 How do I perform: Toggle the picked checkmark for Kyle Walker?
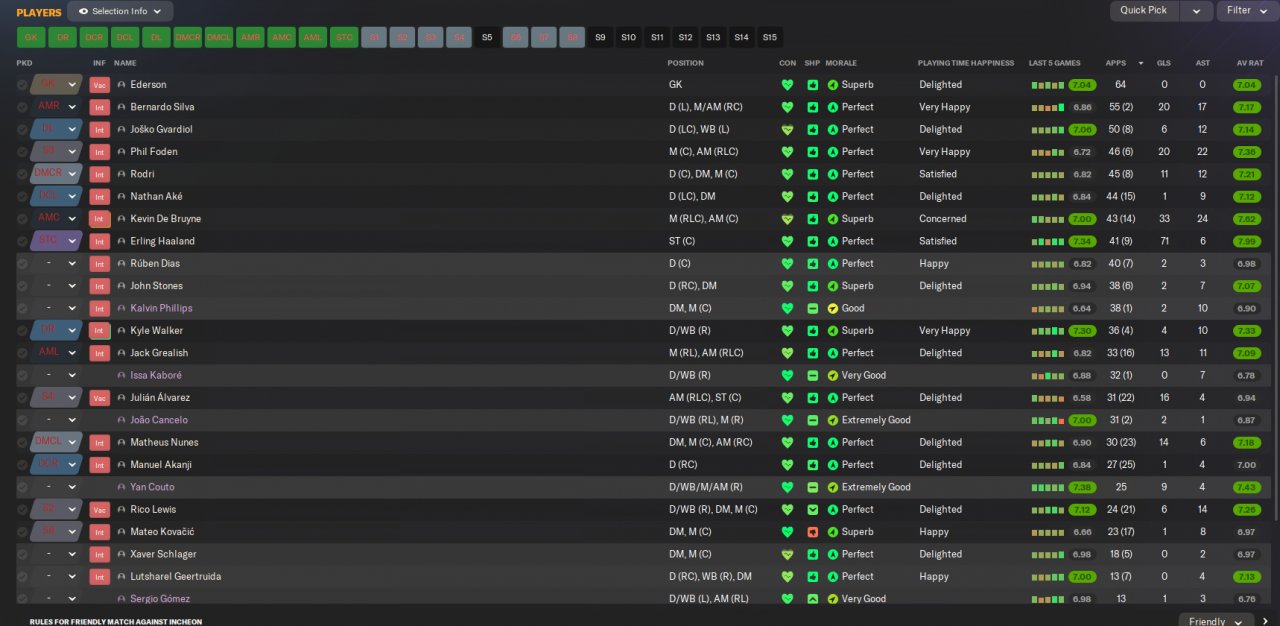(22, 331)
